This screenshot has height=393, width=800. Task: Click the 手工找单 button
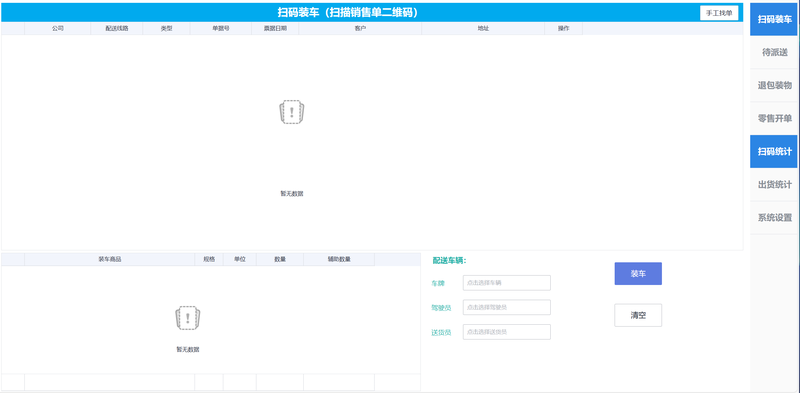pos(719,13)
